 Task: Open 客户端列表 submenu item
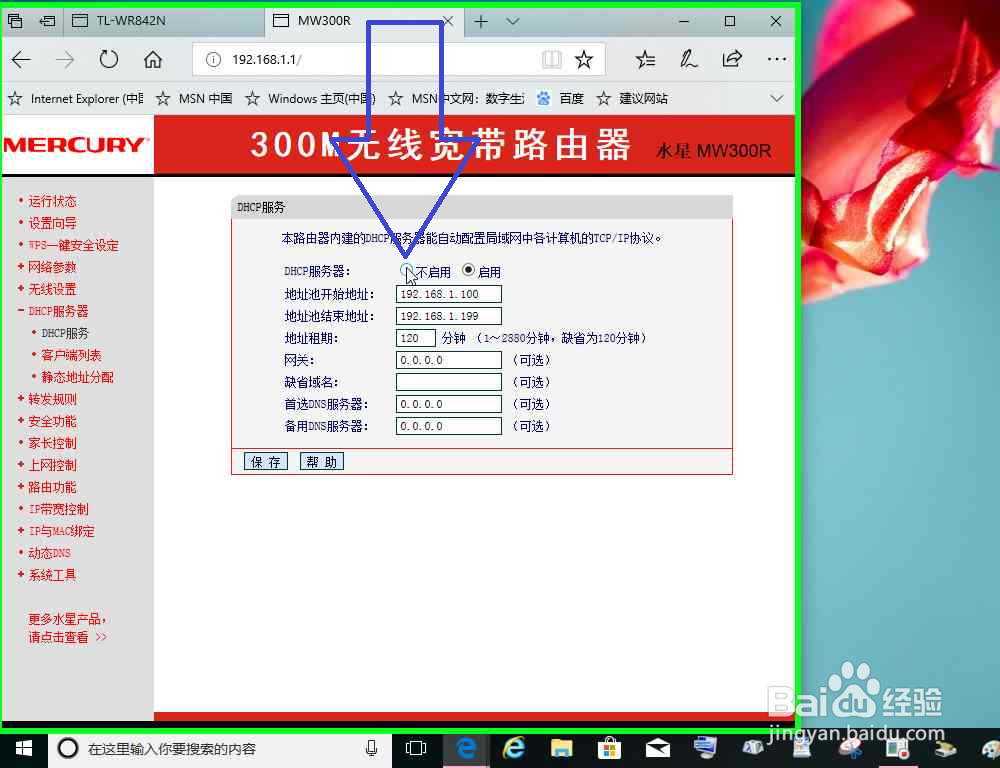(71, 355)
